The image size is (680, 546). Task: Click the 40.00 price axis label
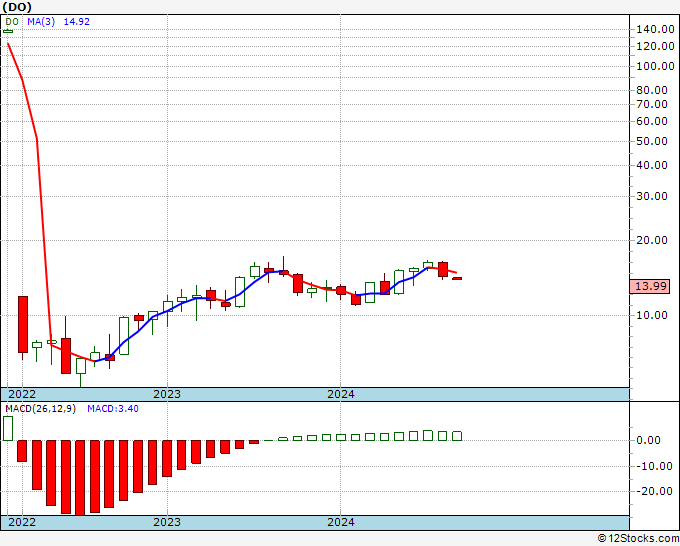pyautogui.click(x=652, y=165)
